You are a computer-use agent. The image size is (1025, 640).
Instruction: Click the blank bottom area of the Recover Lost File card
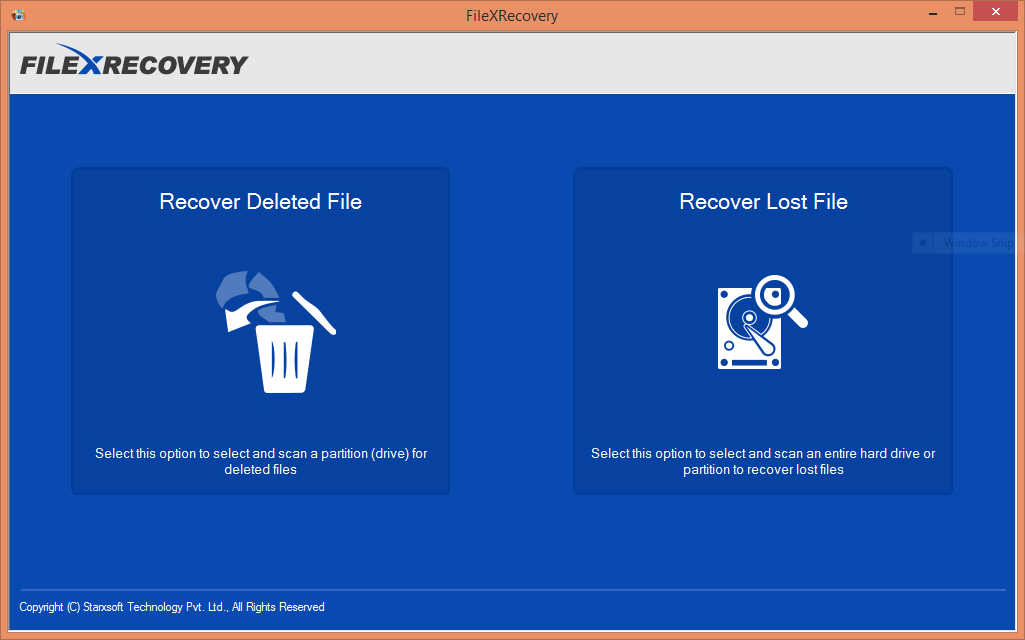tap(763, 485)
